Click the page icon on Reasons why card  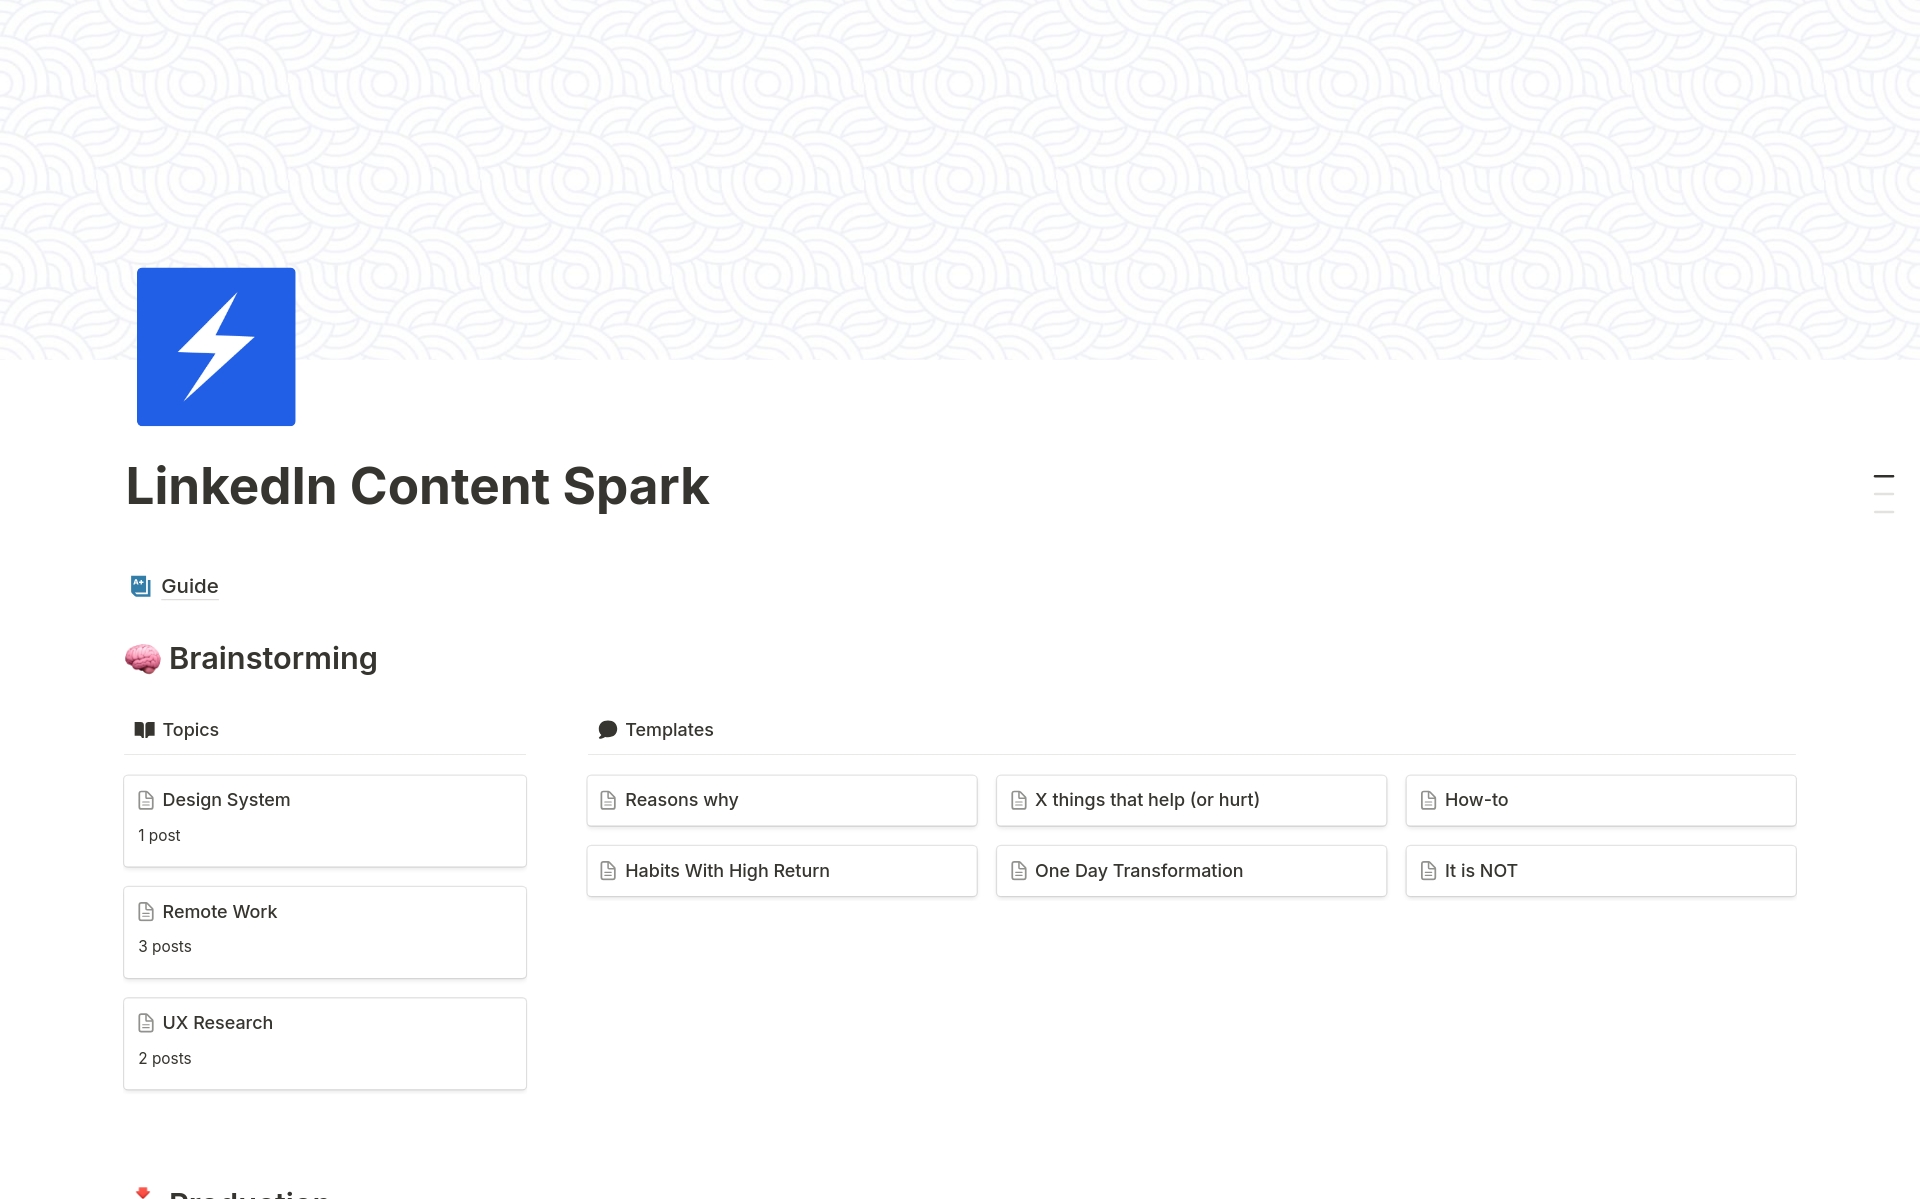click(608, 800)
